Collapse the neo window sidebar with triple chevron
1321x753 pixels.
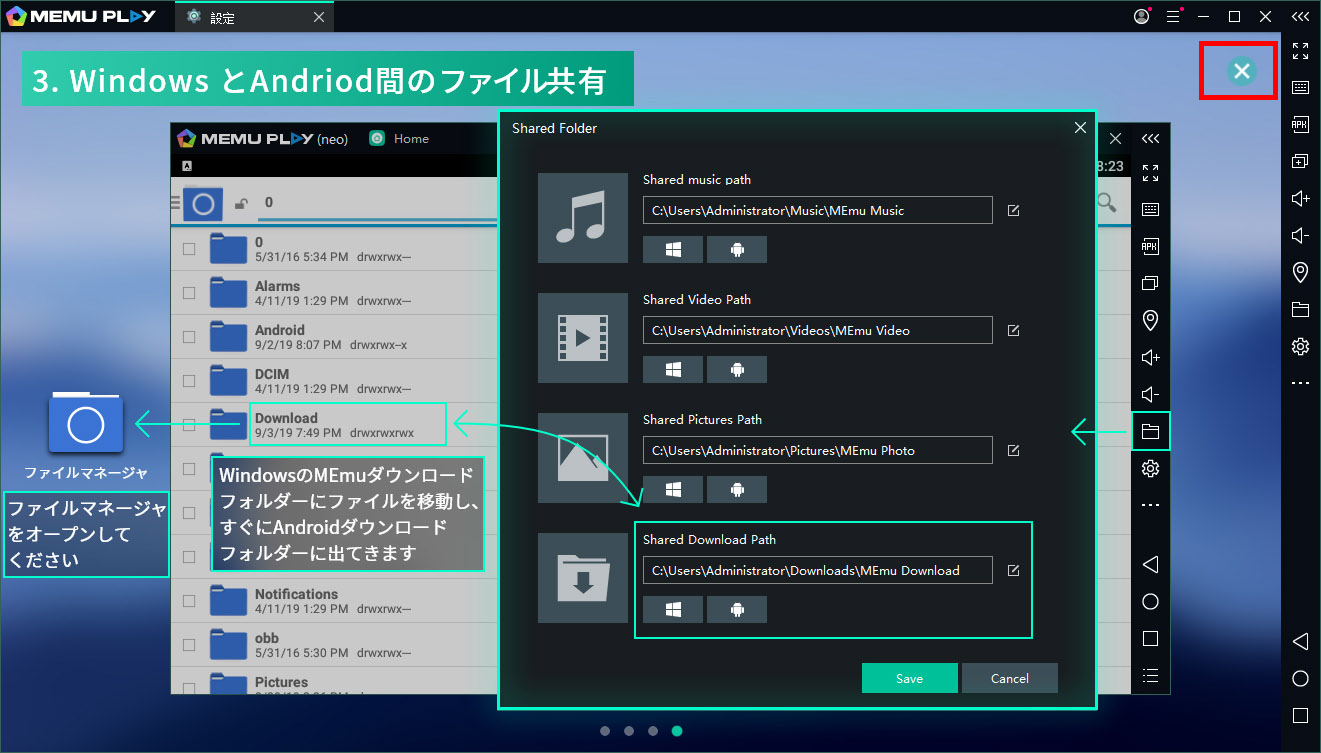pyautogui.click(x=1150, y=139)
